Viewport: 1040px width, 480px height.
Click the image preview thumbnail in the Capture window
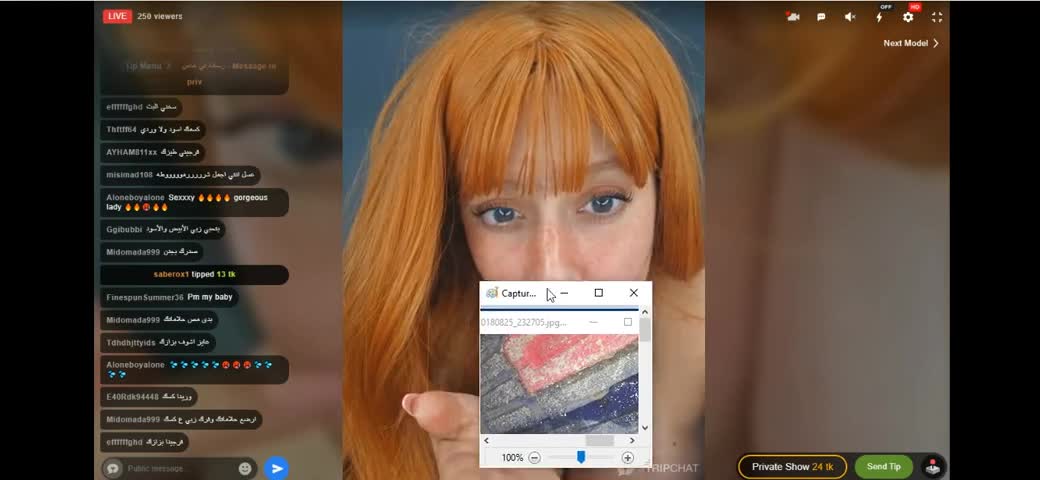point(559,384)
